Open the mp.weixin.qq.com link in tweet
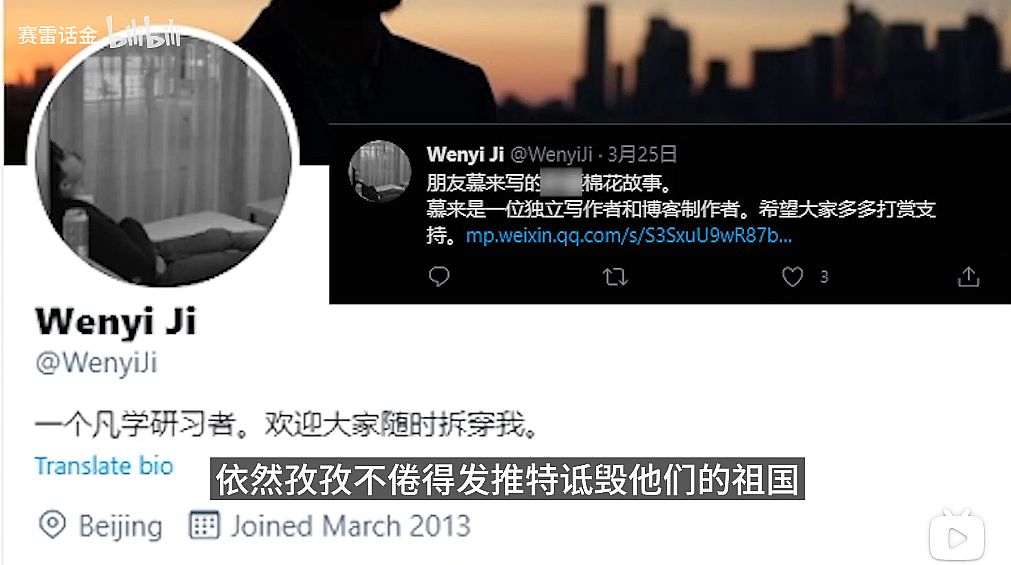Viewport: 1011px width, 565px height. click(628, 235)
